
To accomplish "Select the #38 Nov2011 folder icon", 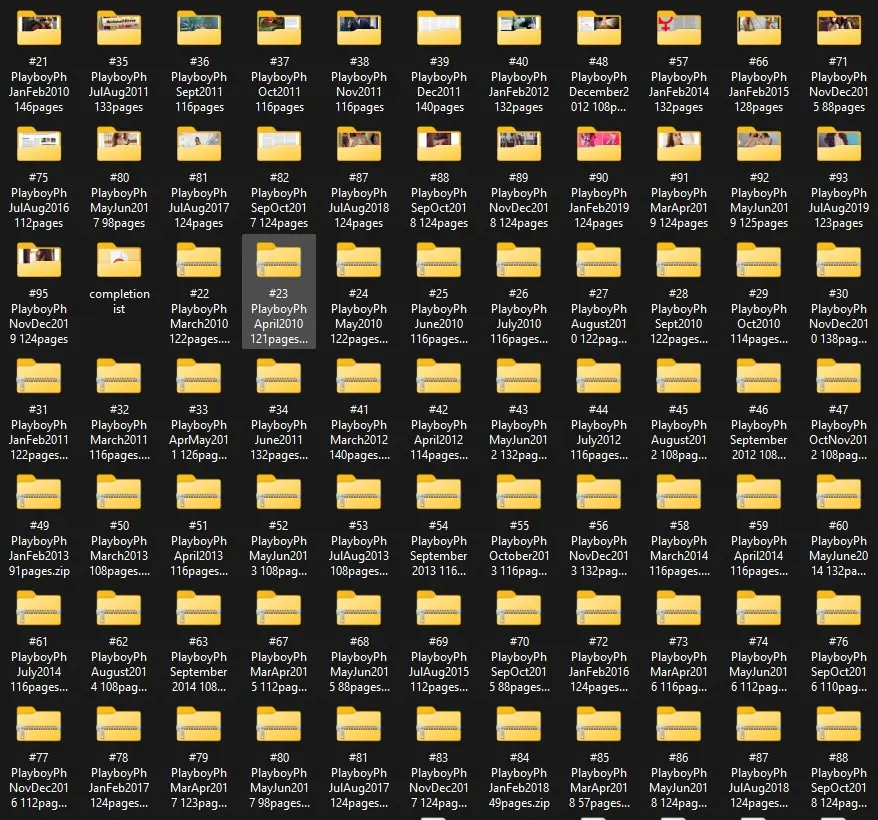I will click(x=359, y=29).
